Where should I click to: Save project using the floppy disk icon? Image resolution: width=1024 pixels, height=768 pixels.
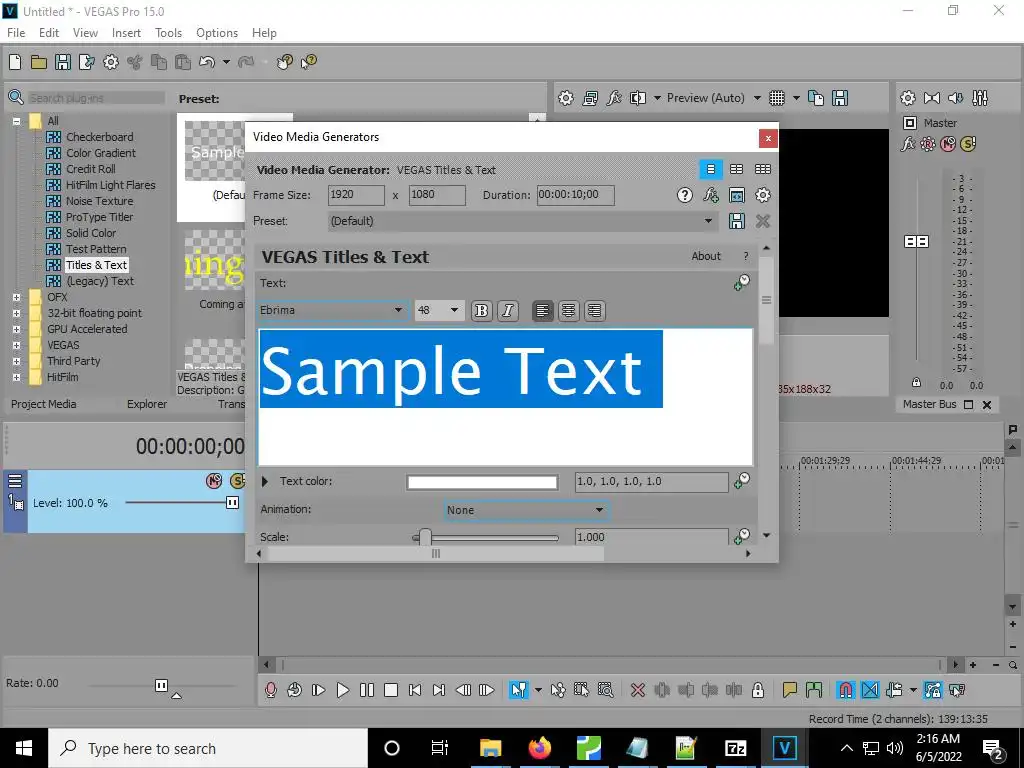(x=63, y=62)
